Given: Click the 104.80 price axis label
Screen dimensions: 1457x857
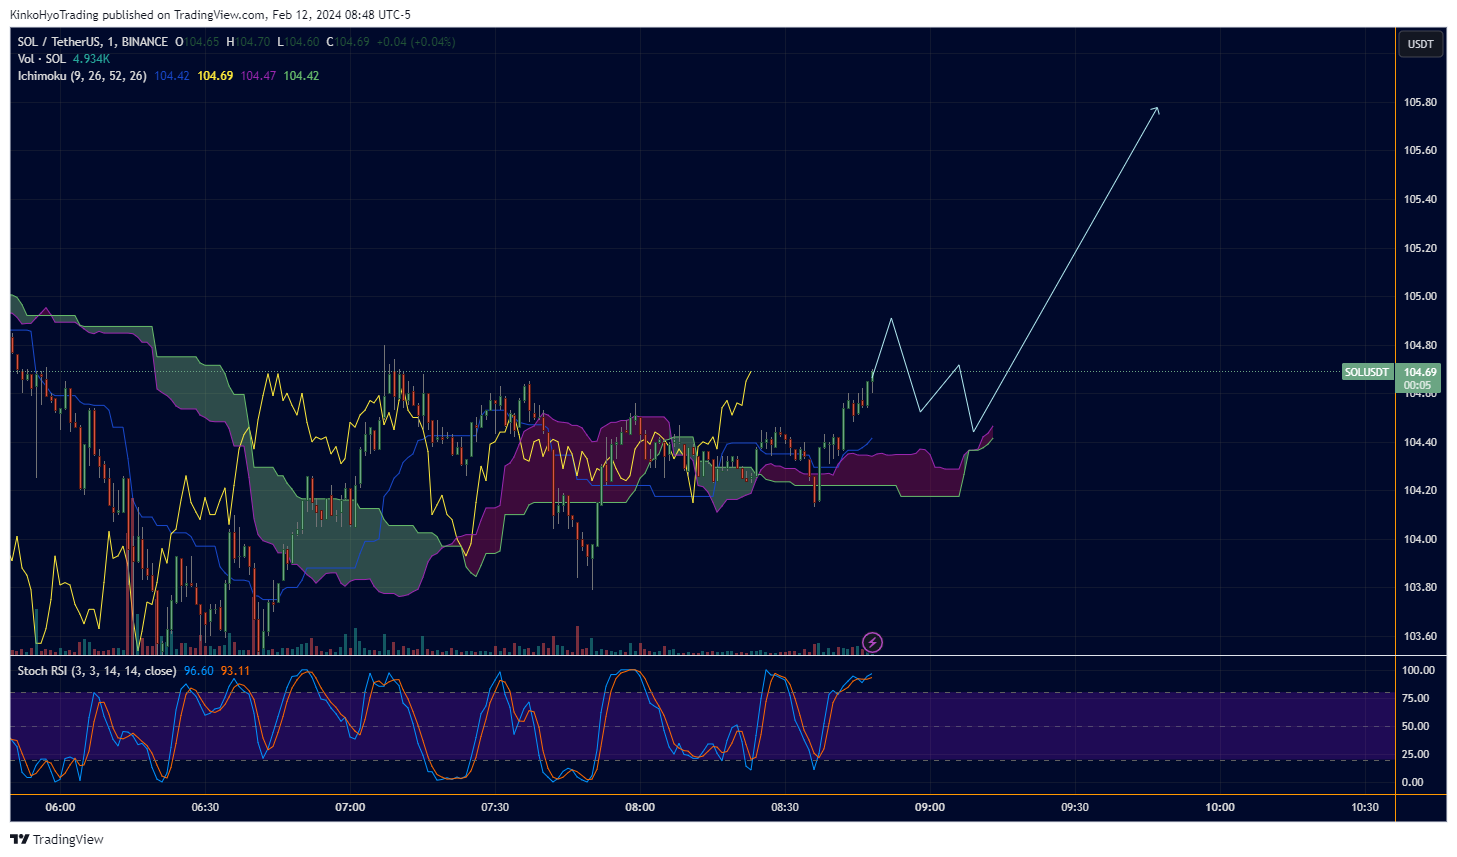Looking at the screenshot, I should (x=1420, y=345).
